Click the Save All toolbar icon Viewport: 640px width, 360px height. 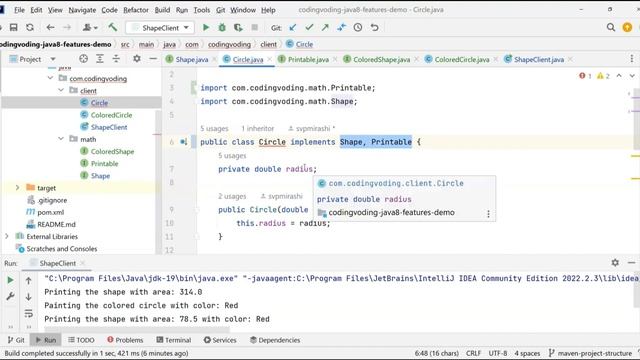(13, 27)
